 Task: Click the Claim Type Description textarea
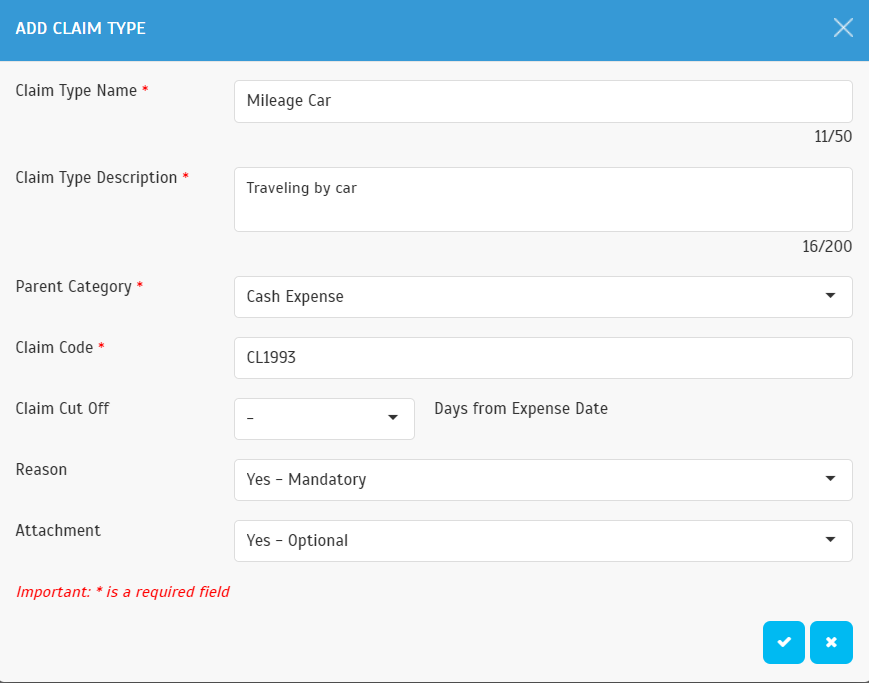pyautogui.click(x=543, y=200)
